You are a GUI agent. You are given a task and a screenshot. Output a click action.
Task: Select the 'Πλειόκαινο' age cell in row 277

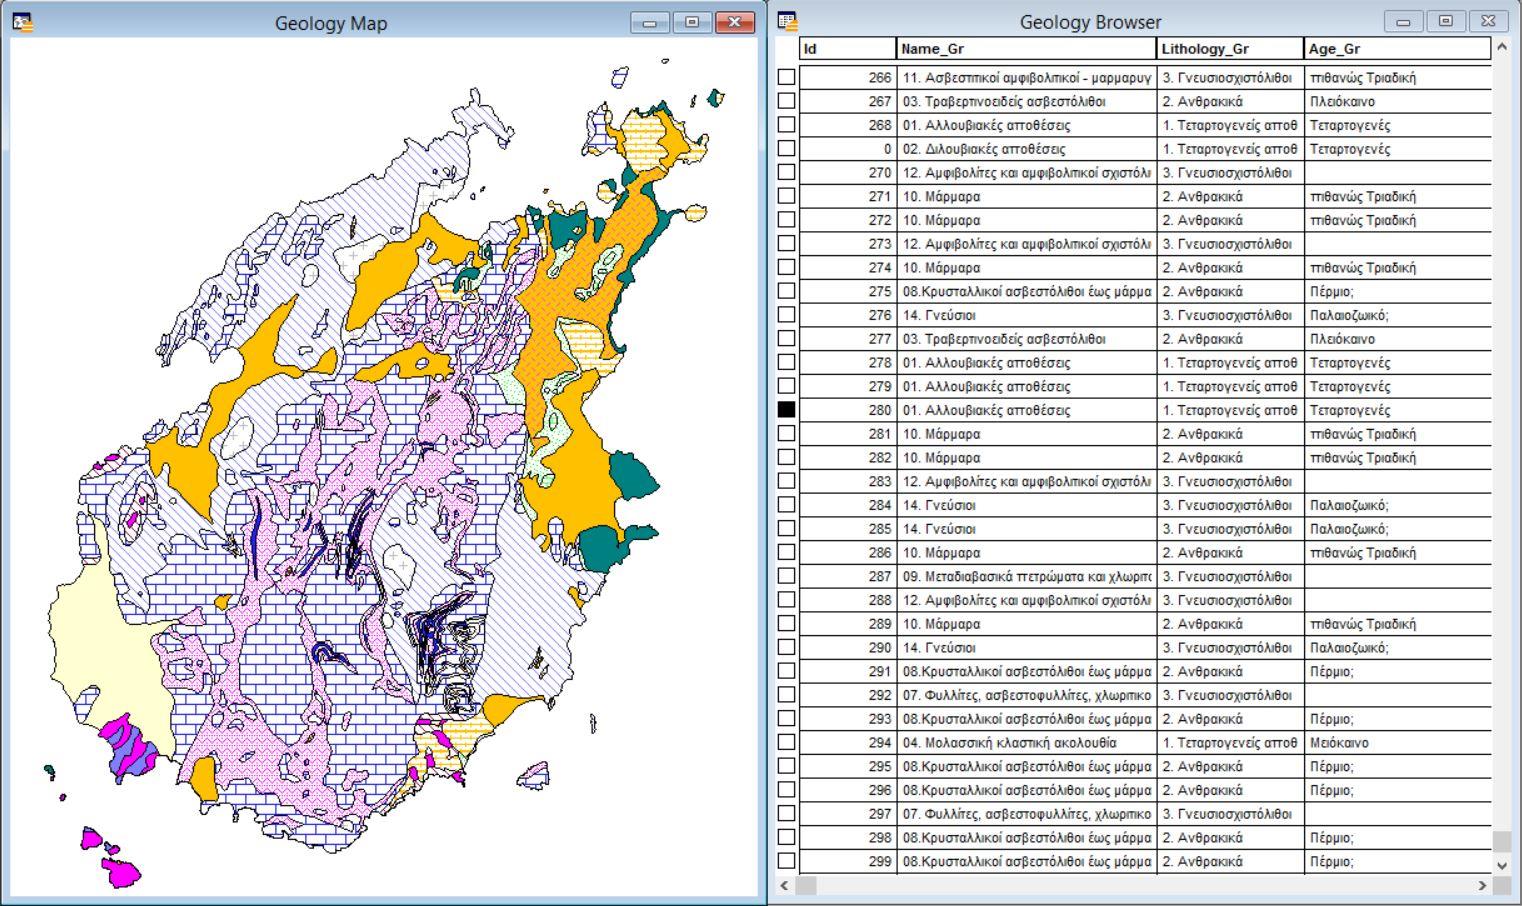(x=1398, y=339)
